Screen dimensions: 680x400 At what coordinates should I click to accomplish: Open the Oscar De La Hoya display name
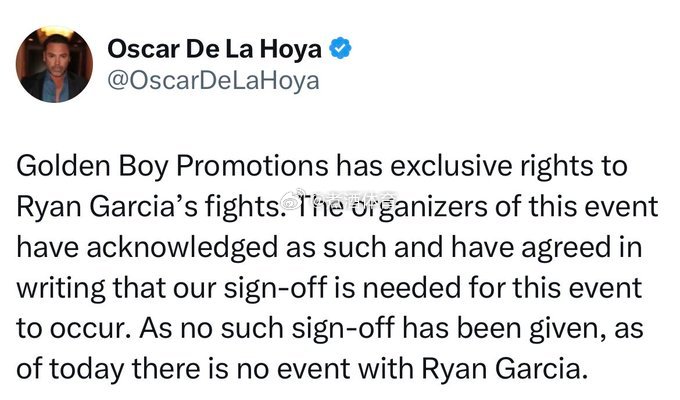tap(214, 49)
